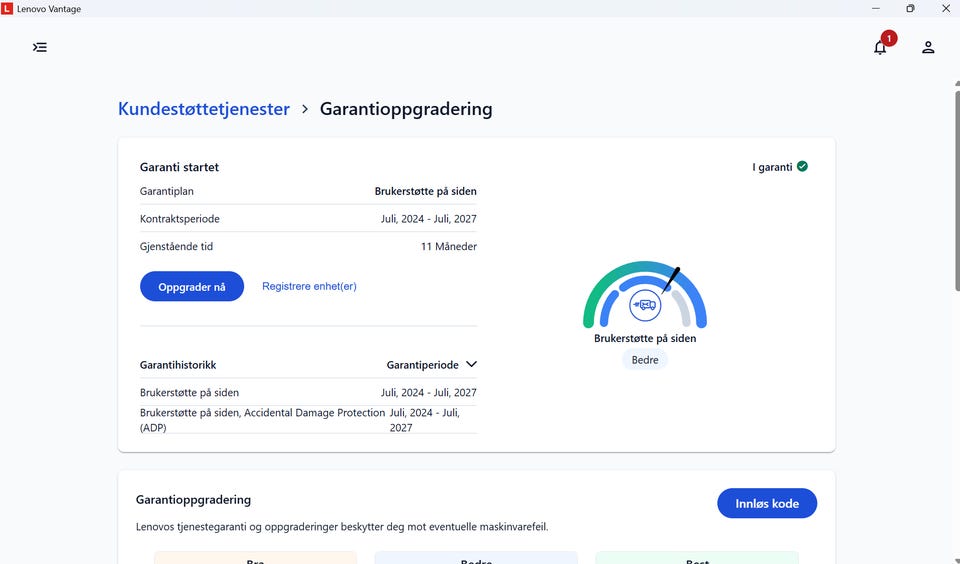Click the Garantioppgradering section heading
The image size is (960, 564).
[193, 500]
